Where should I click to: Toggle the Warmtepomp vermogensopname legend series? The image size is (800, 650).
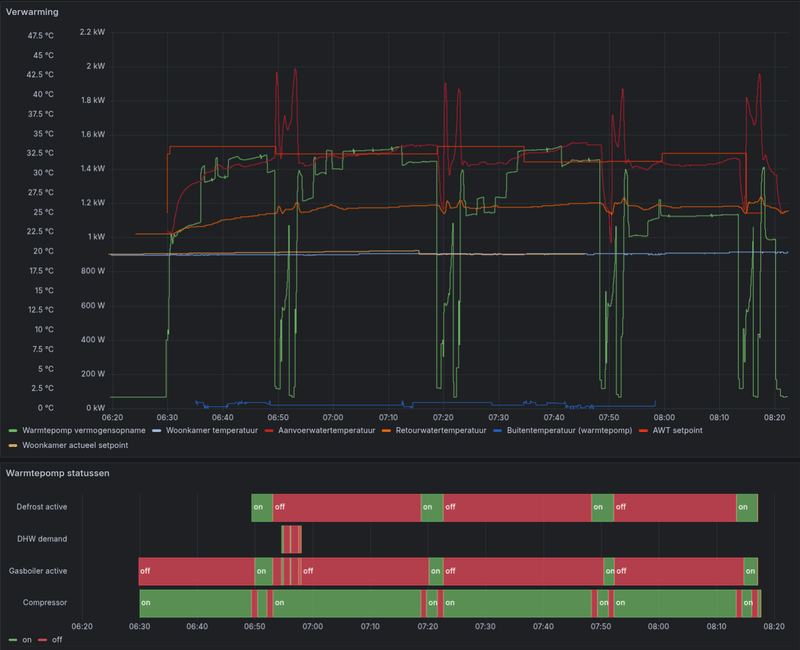[x=84, y=430]
